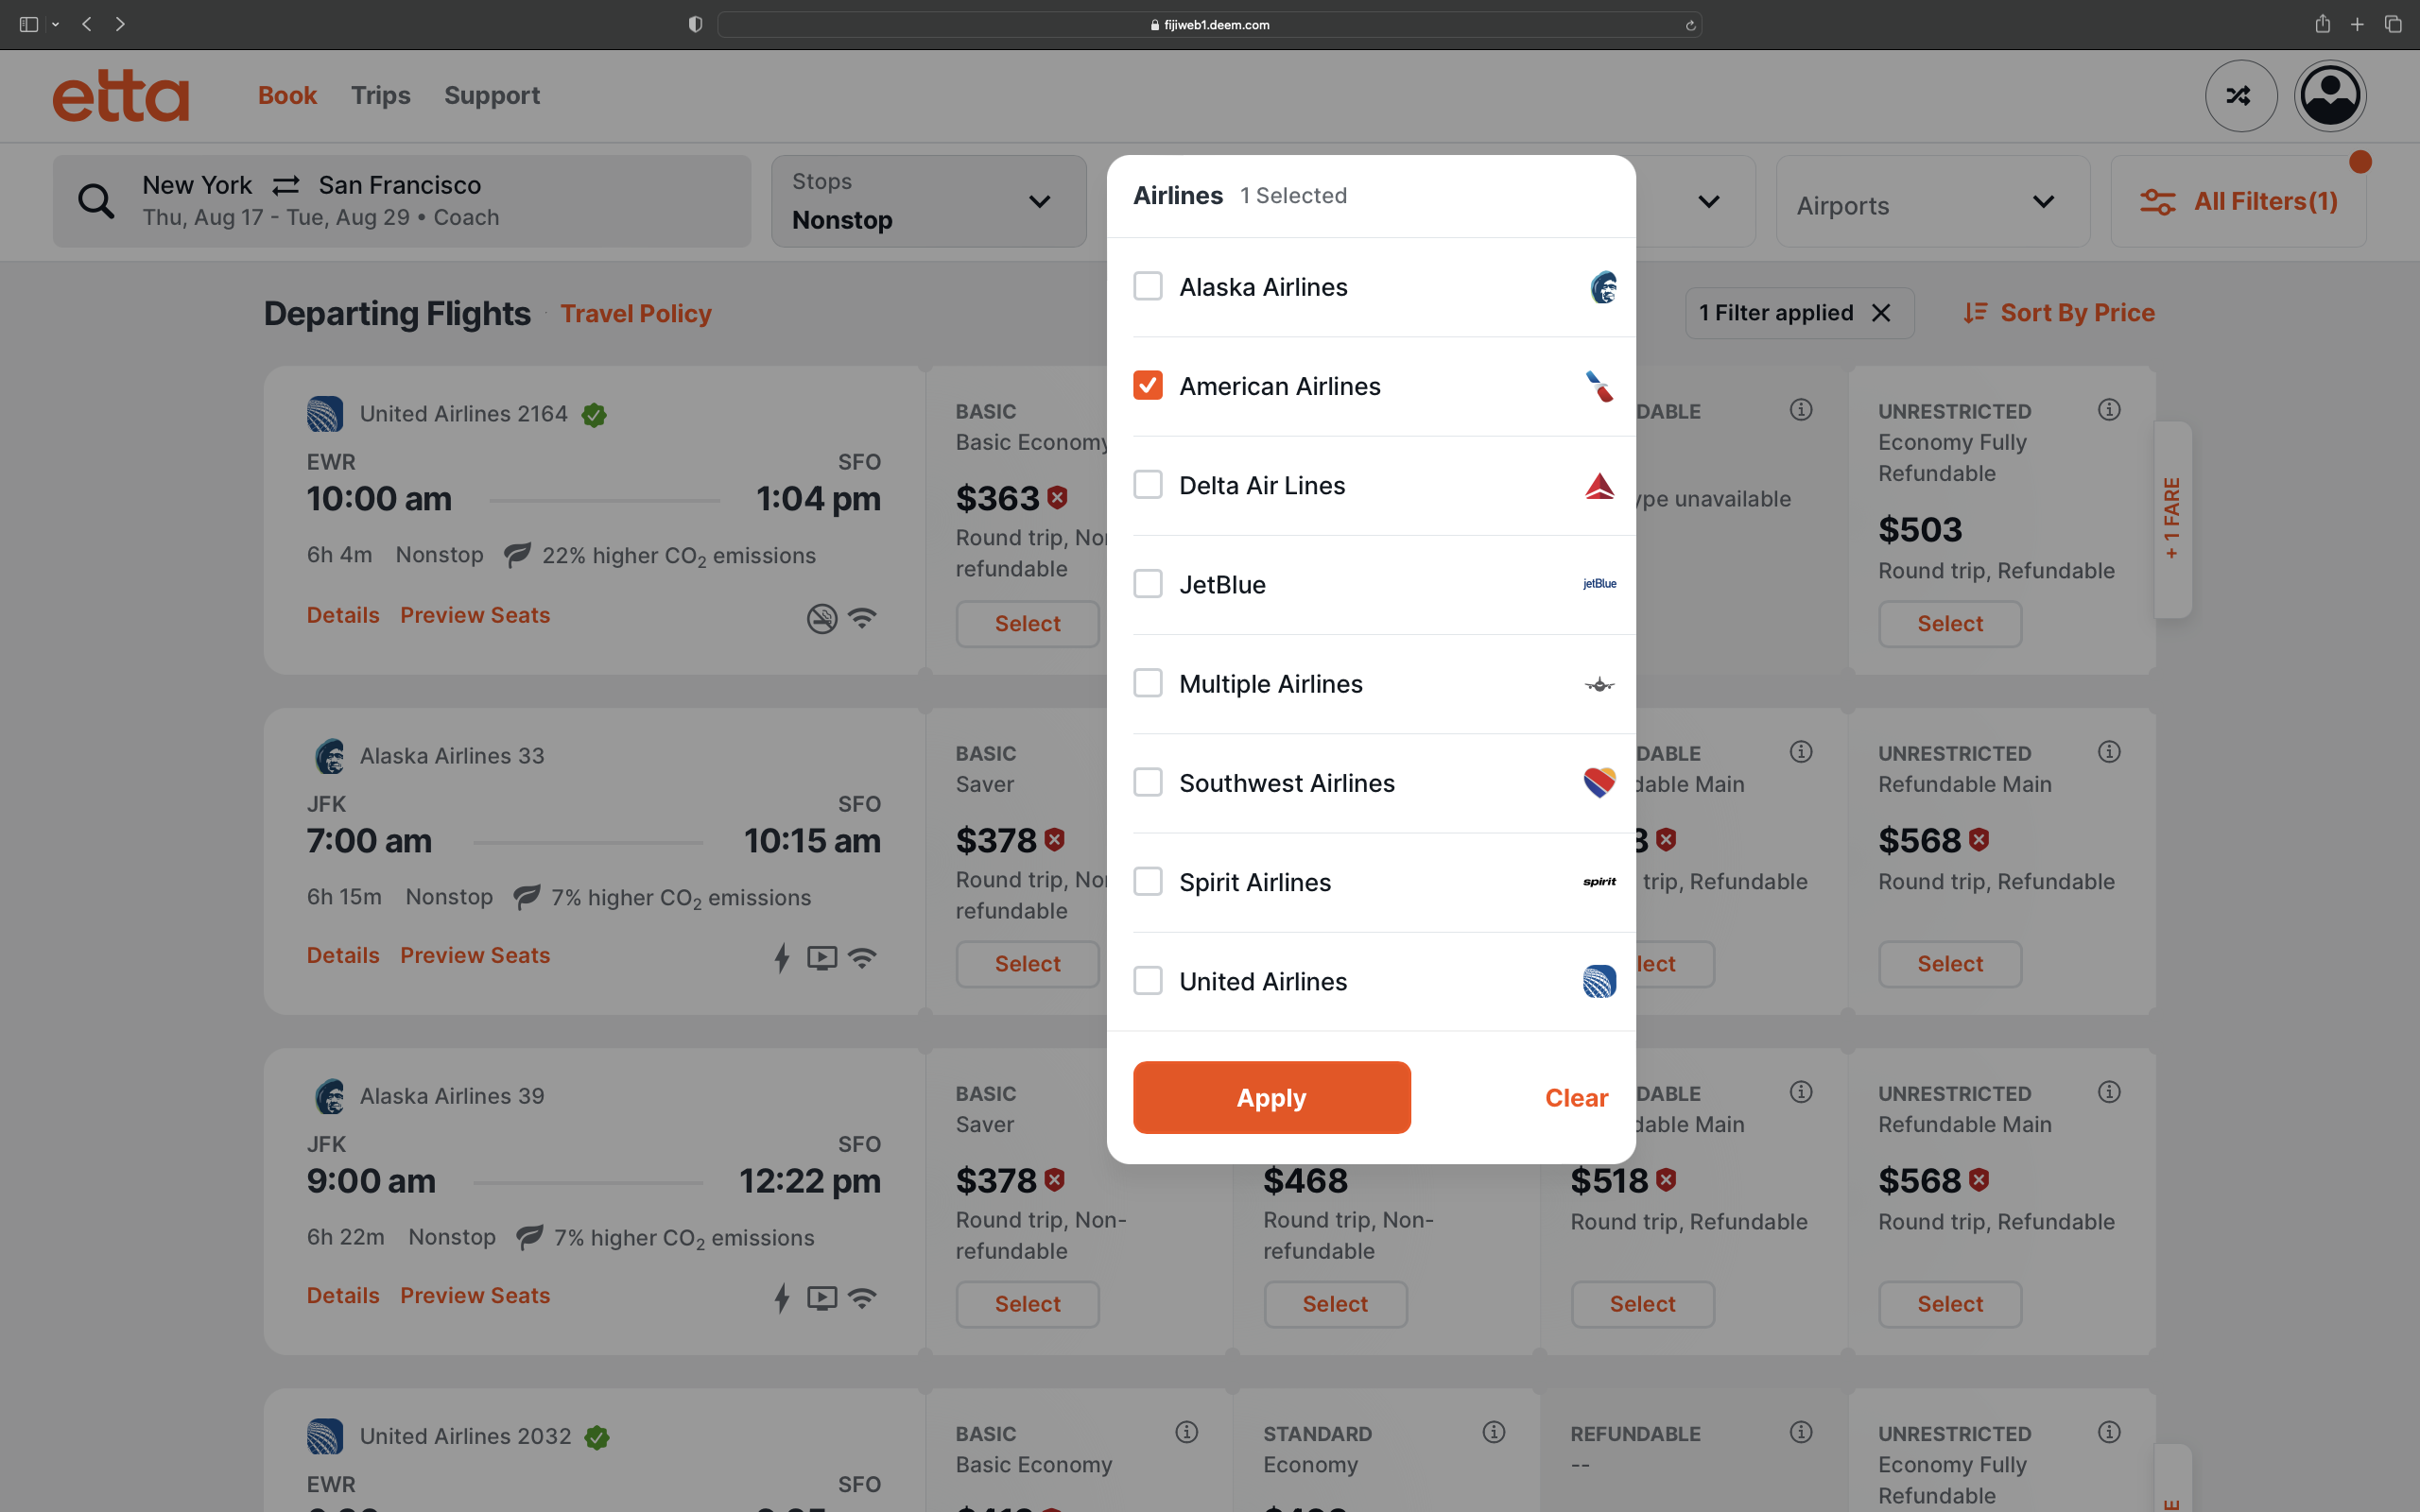Click the green preferred badge on United 2164
Image resolution: width=2420 pixels, height=1512 pixels.
click(594, 414)
